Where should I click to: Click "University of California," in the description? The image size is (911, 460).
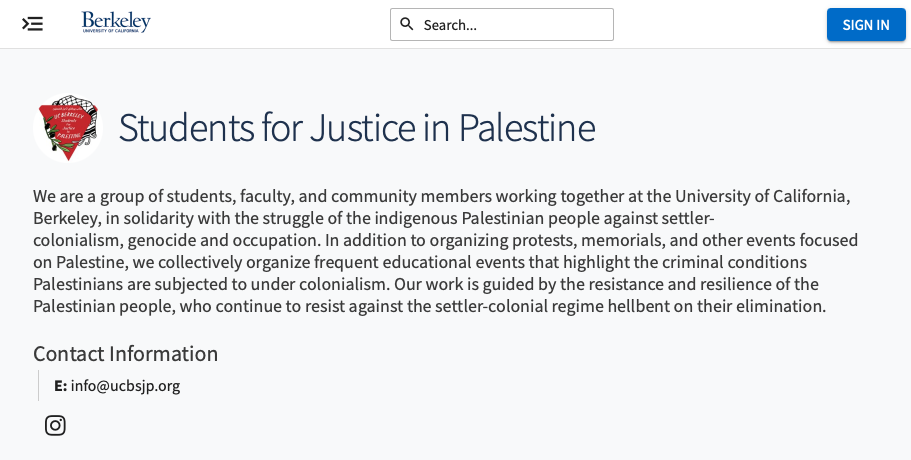pyautogui.click(x=762, y=196)
